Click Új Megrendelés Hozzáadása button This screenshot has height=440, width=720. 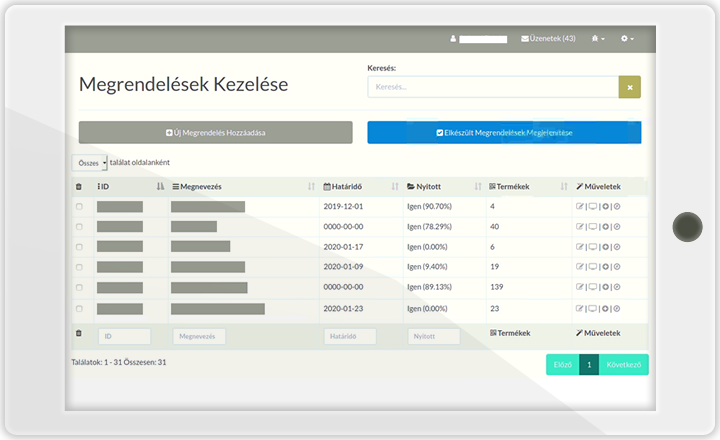(216, 132)
